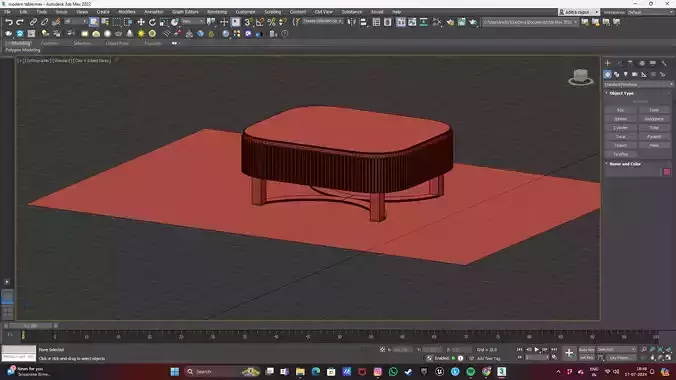Switch to the Freeform ribbon tab

49,43
